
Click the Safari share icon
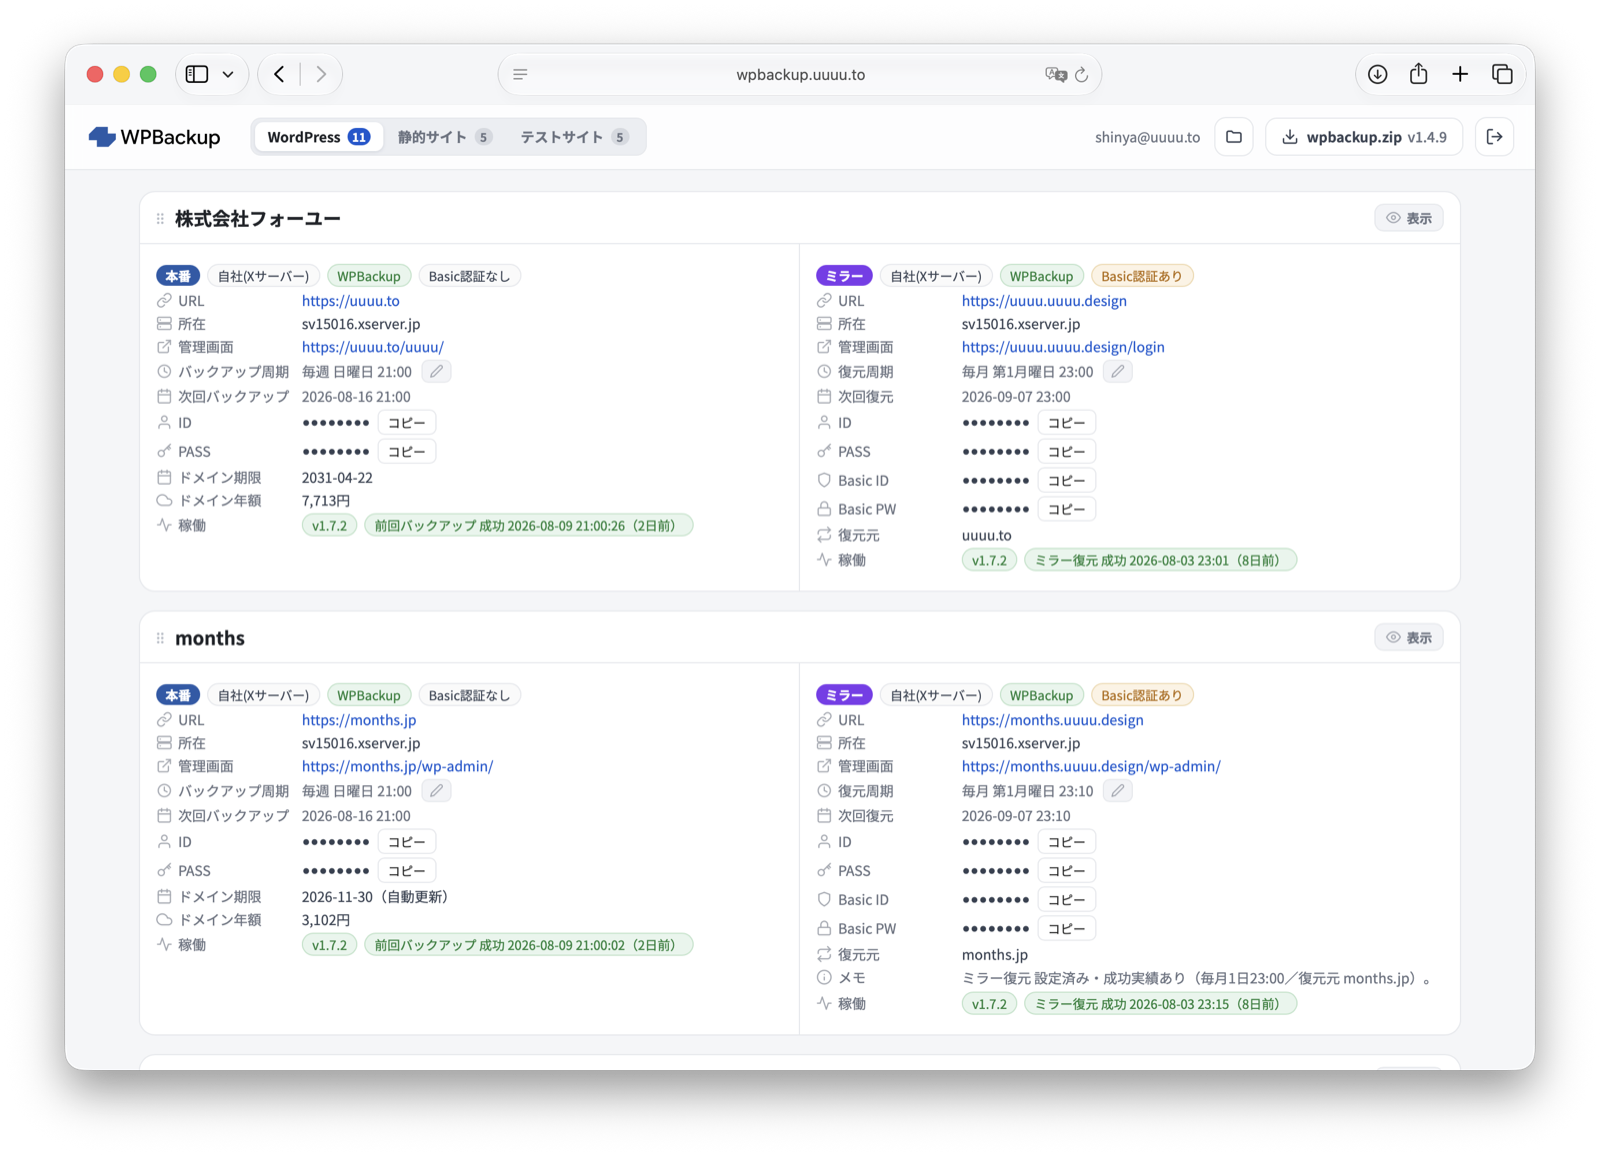(x=1418, y=73)
